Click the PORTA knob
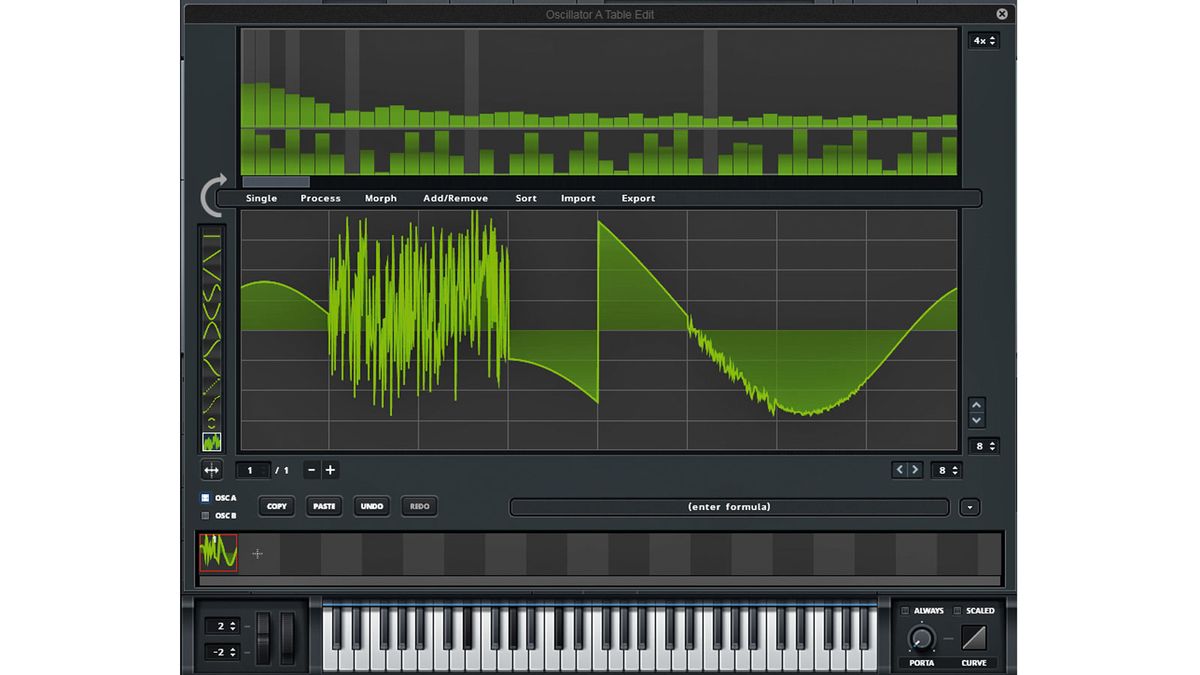 click(921, 638)
